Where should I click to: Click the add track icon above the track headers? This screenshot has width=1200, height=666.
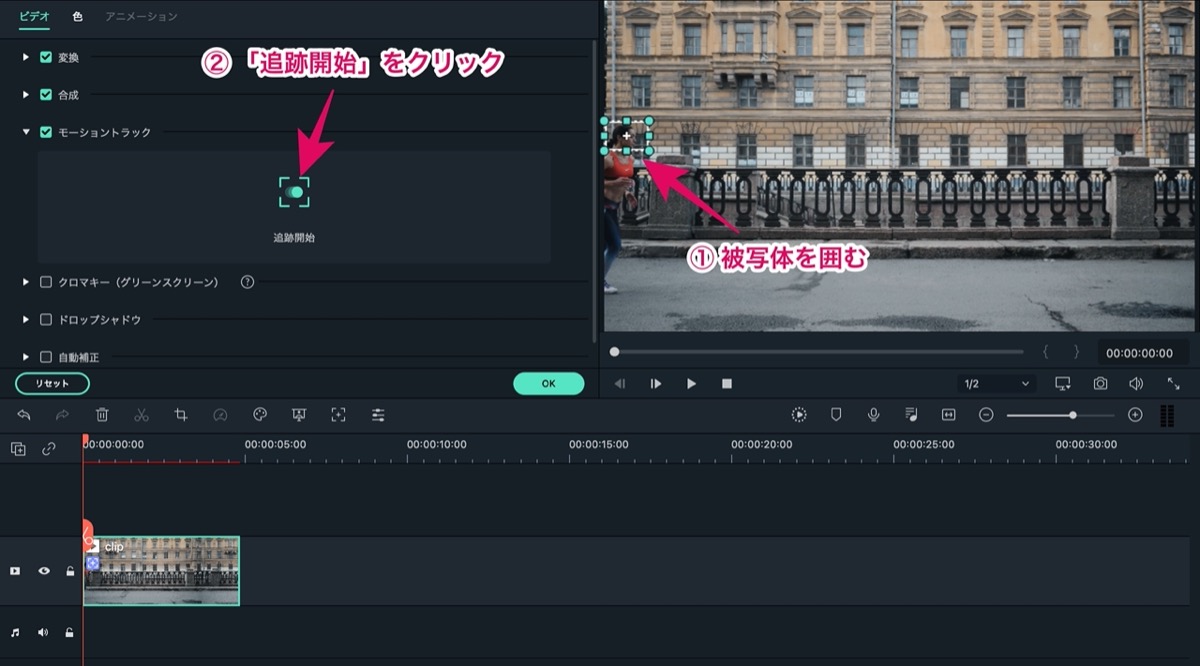coord(18,449)
